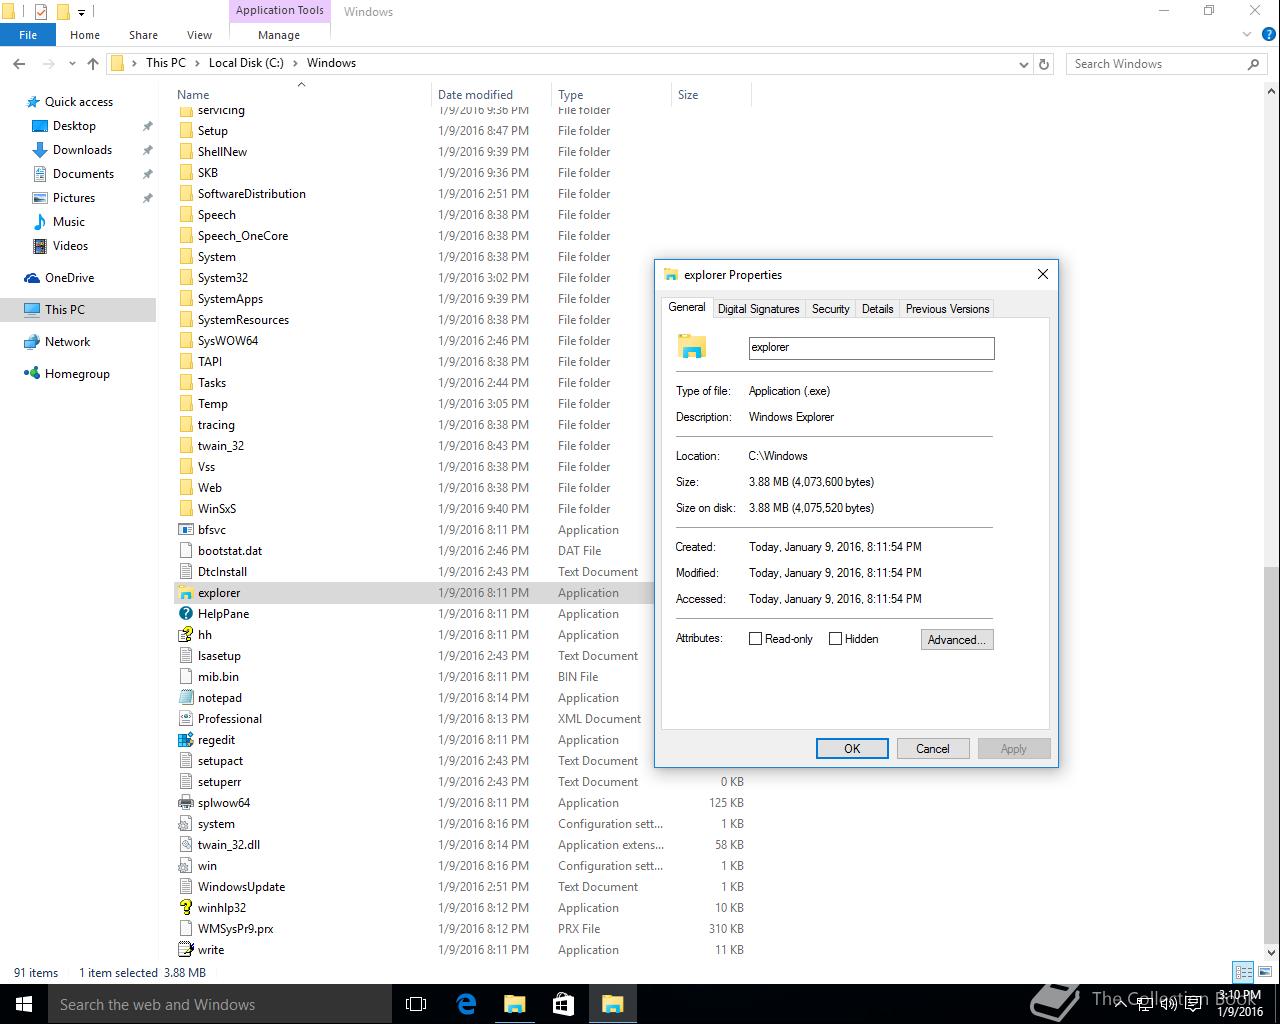Switch to large icons view

tap(1264, 971)
